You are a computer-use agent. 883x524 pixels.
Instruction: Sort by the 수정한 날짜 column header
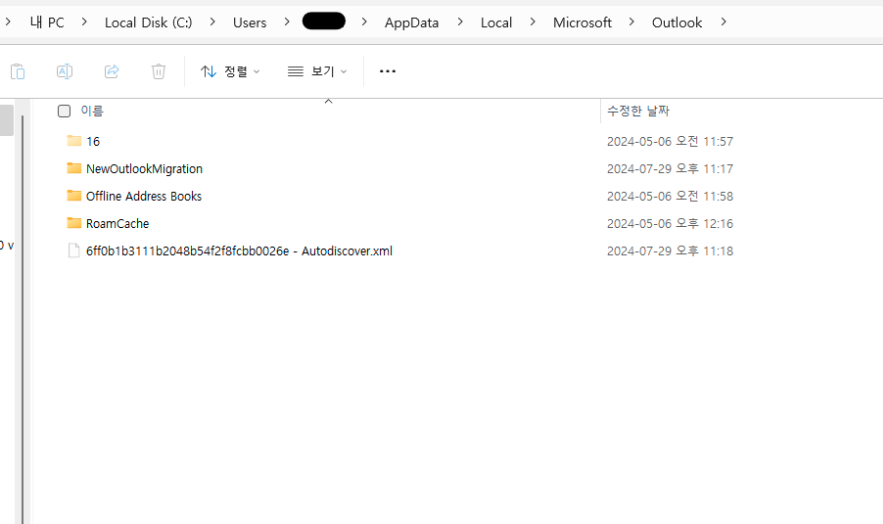[638, 111]
